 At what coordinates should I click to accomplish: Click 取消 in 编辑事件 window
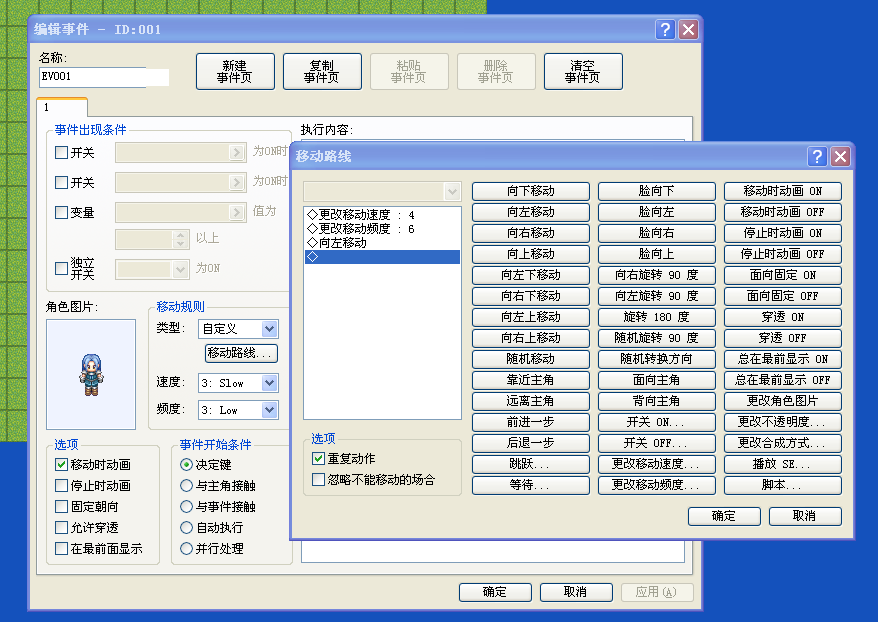576,592
